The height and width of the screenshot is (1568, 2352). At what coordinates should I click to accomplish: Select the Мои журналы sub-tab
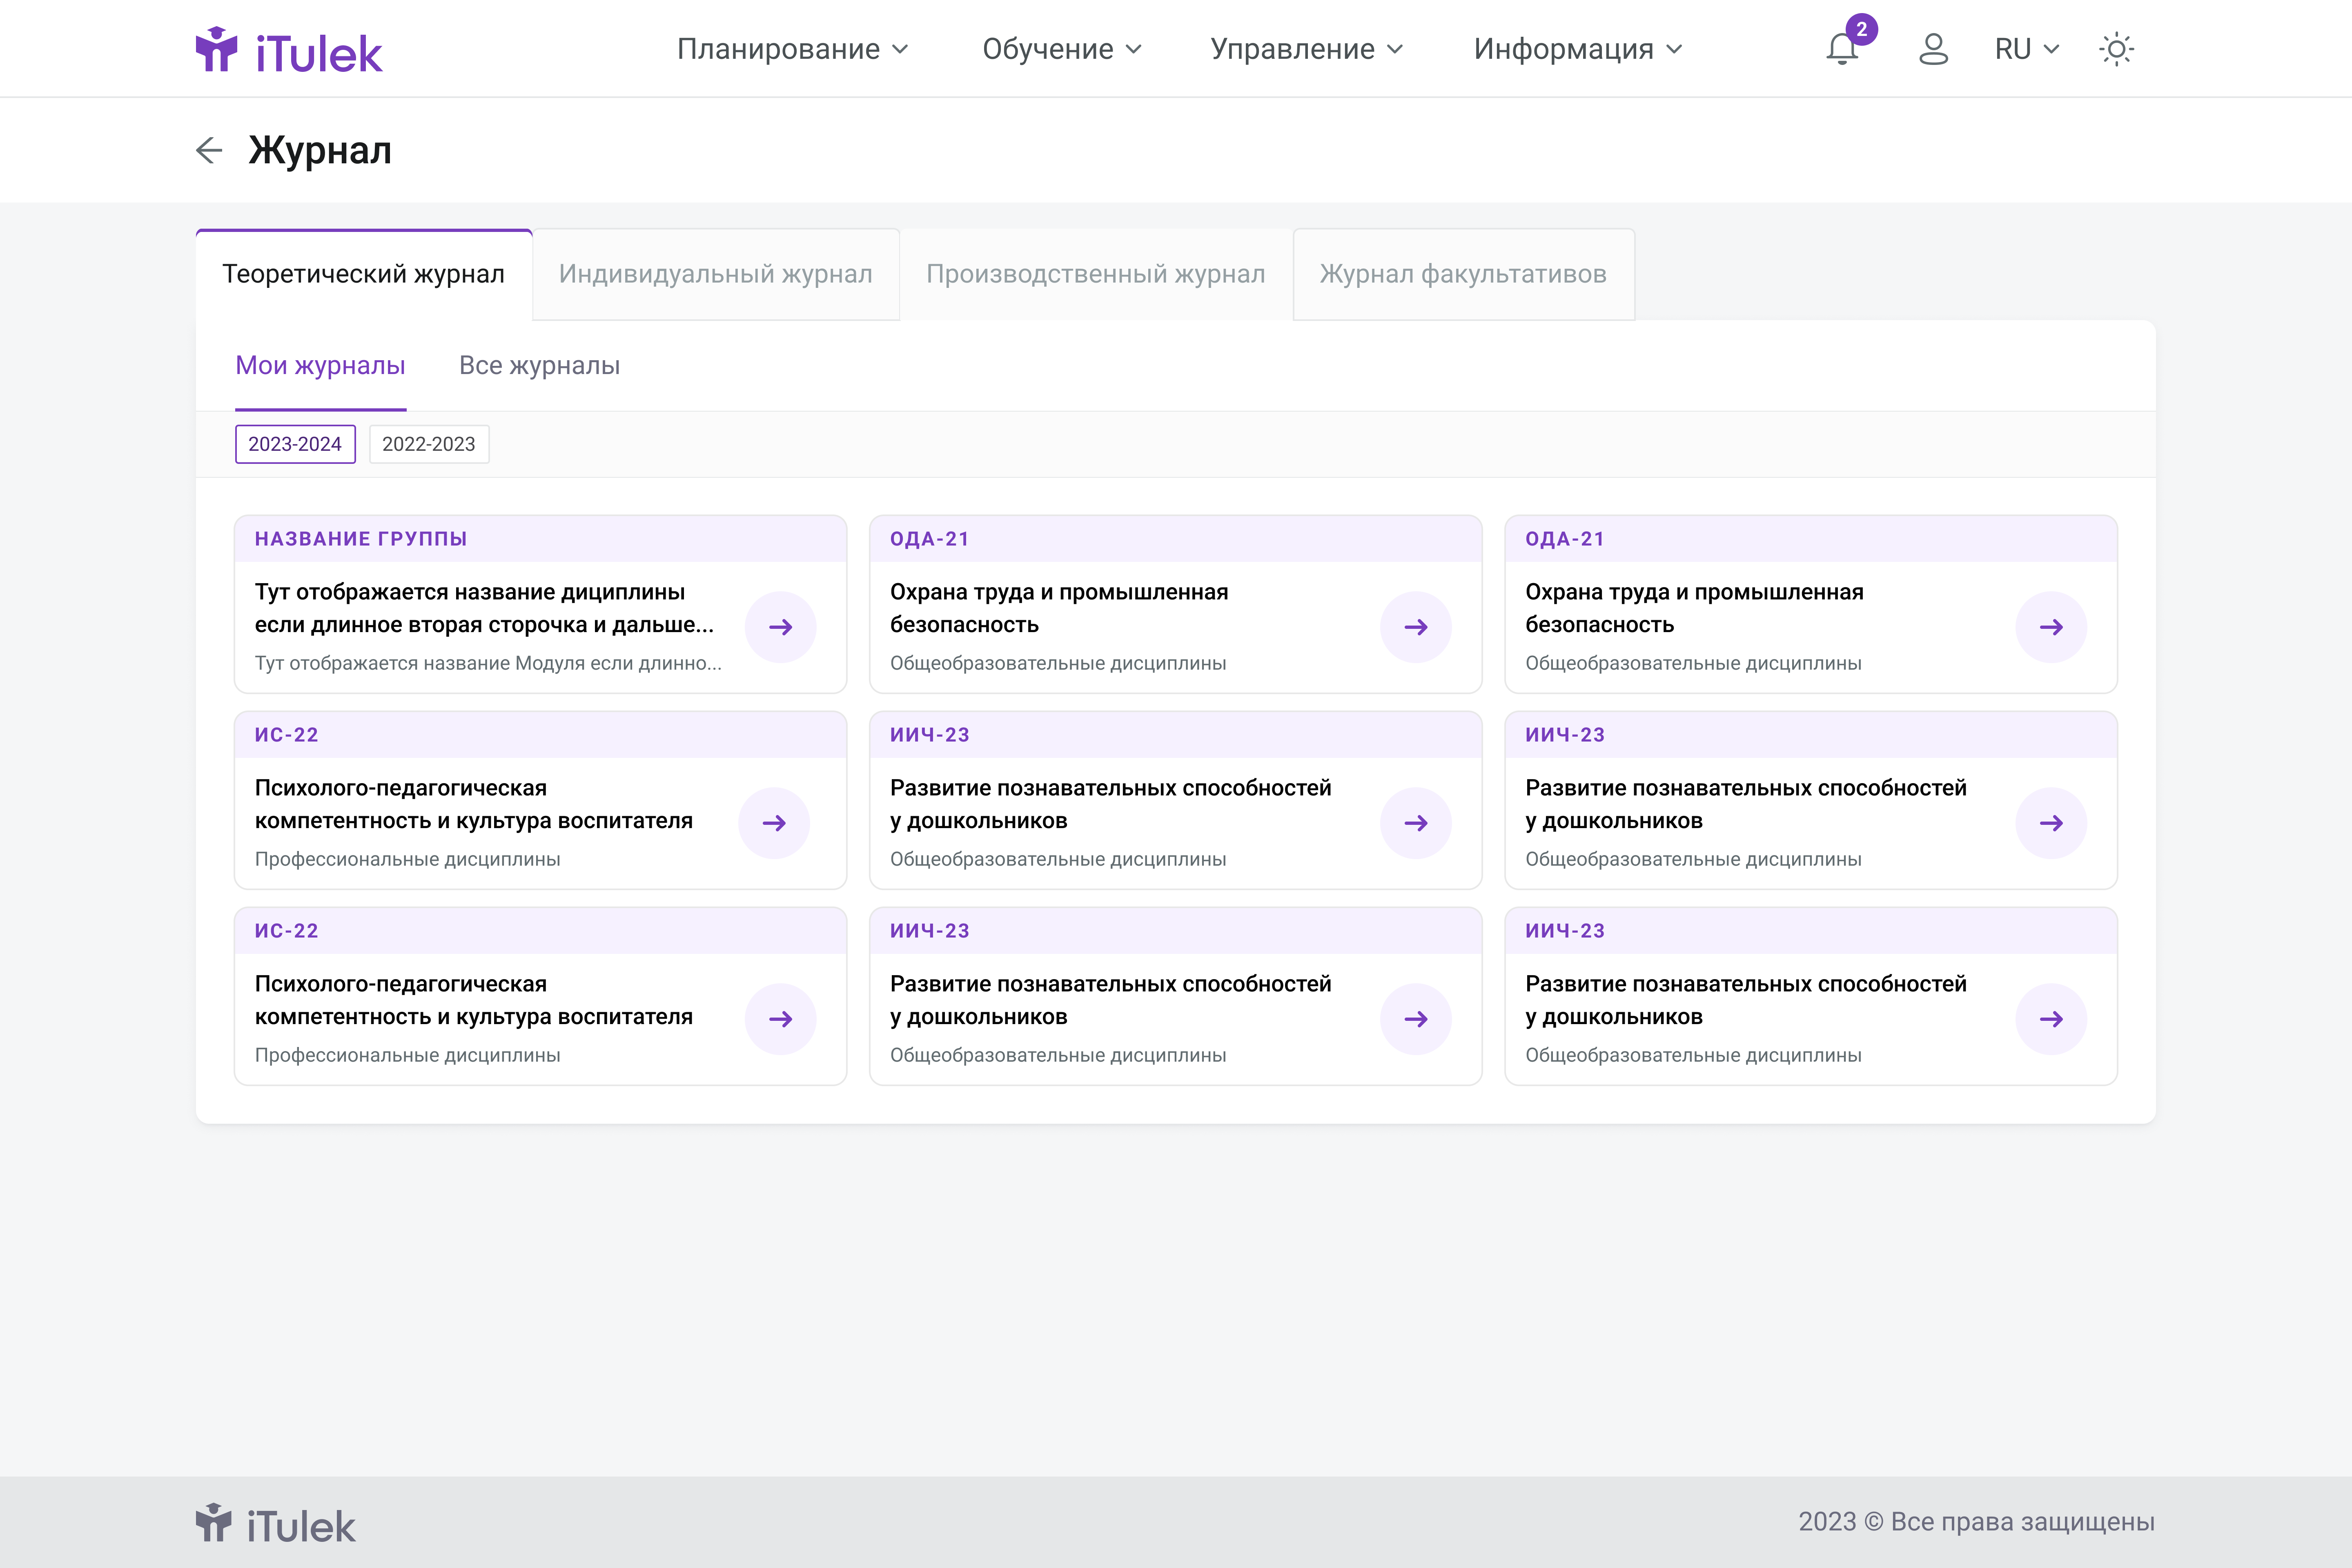click(320, 366)
